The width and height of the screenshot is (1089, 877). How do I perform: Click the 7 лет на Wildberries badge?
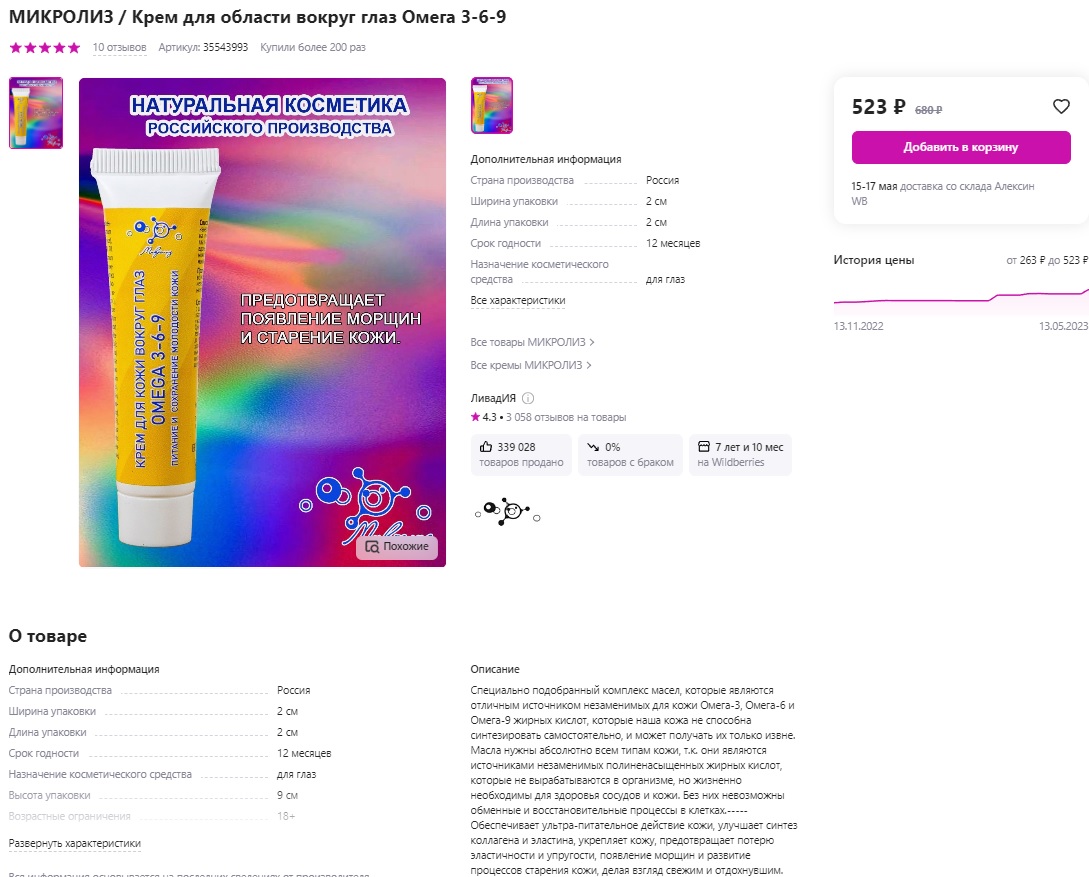740,455
